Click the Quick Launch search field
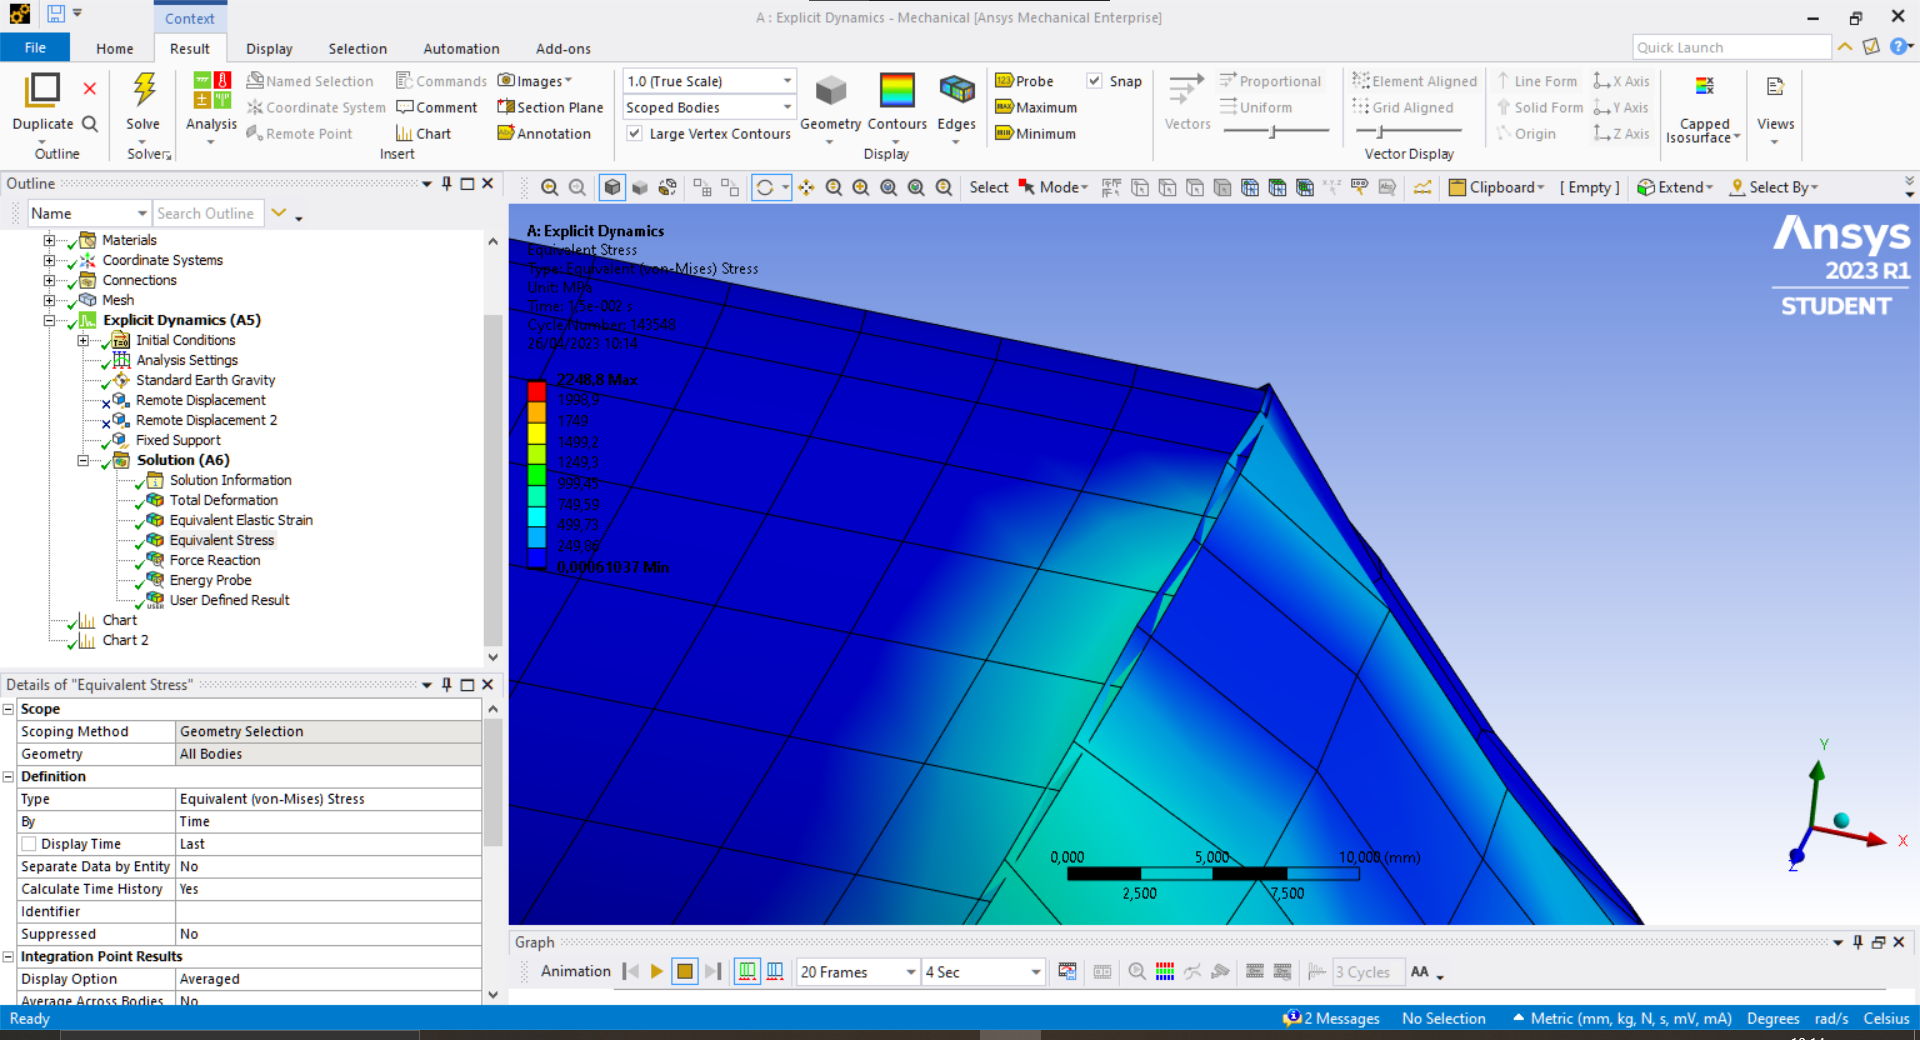This screenshot has height=1040, width=1920. pyautogui.click(x=1730, y=47)
